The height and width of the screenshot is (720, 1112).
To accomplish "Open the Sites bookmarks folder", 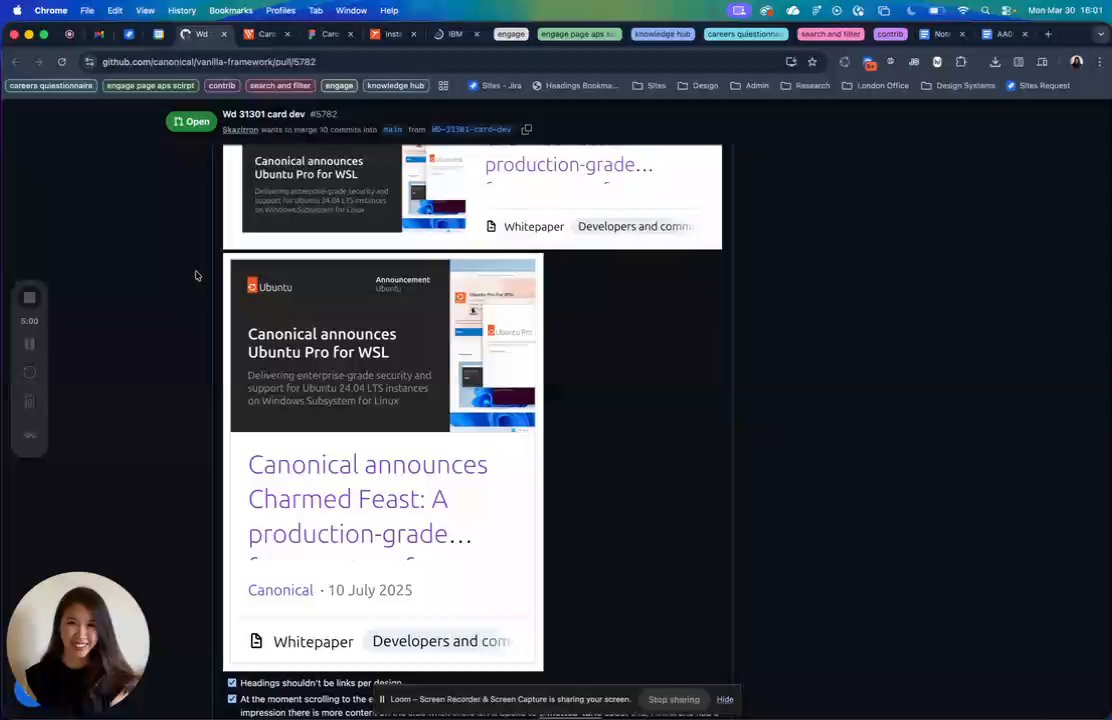I will 649,86.
